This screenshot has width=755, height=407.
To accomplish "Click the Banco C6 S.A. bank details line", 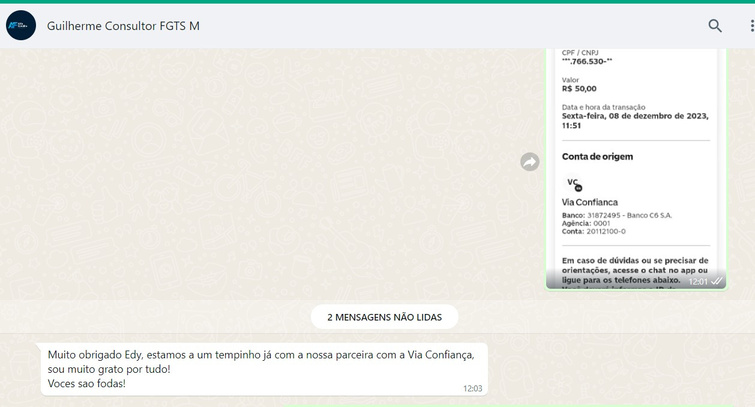I will [616, 215].
